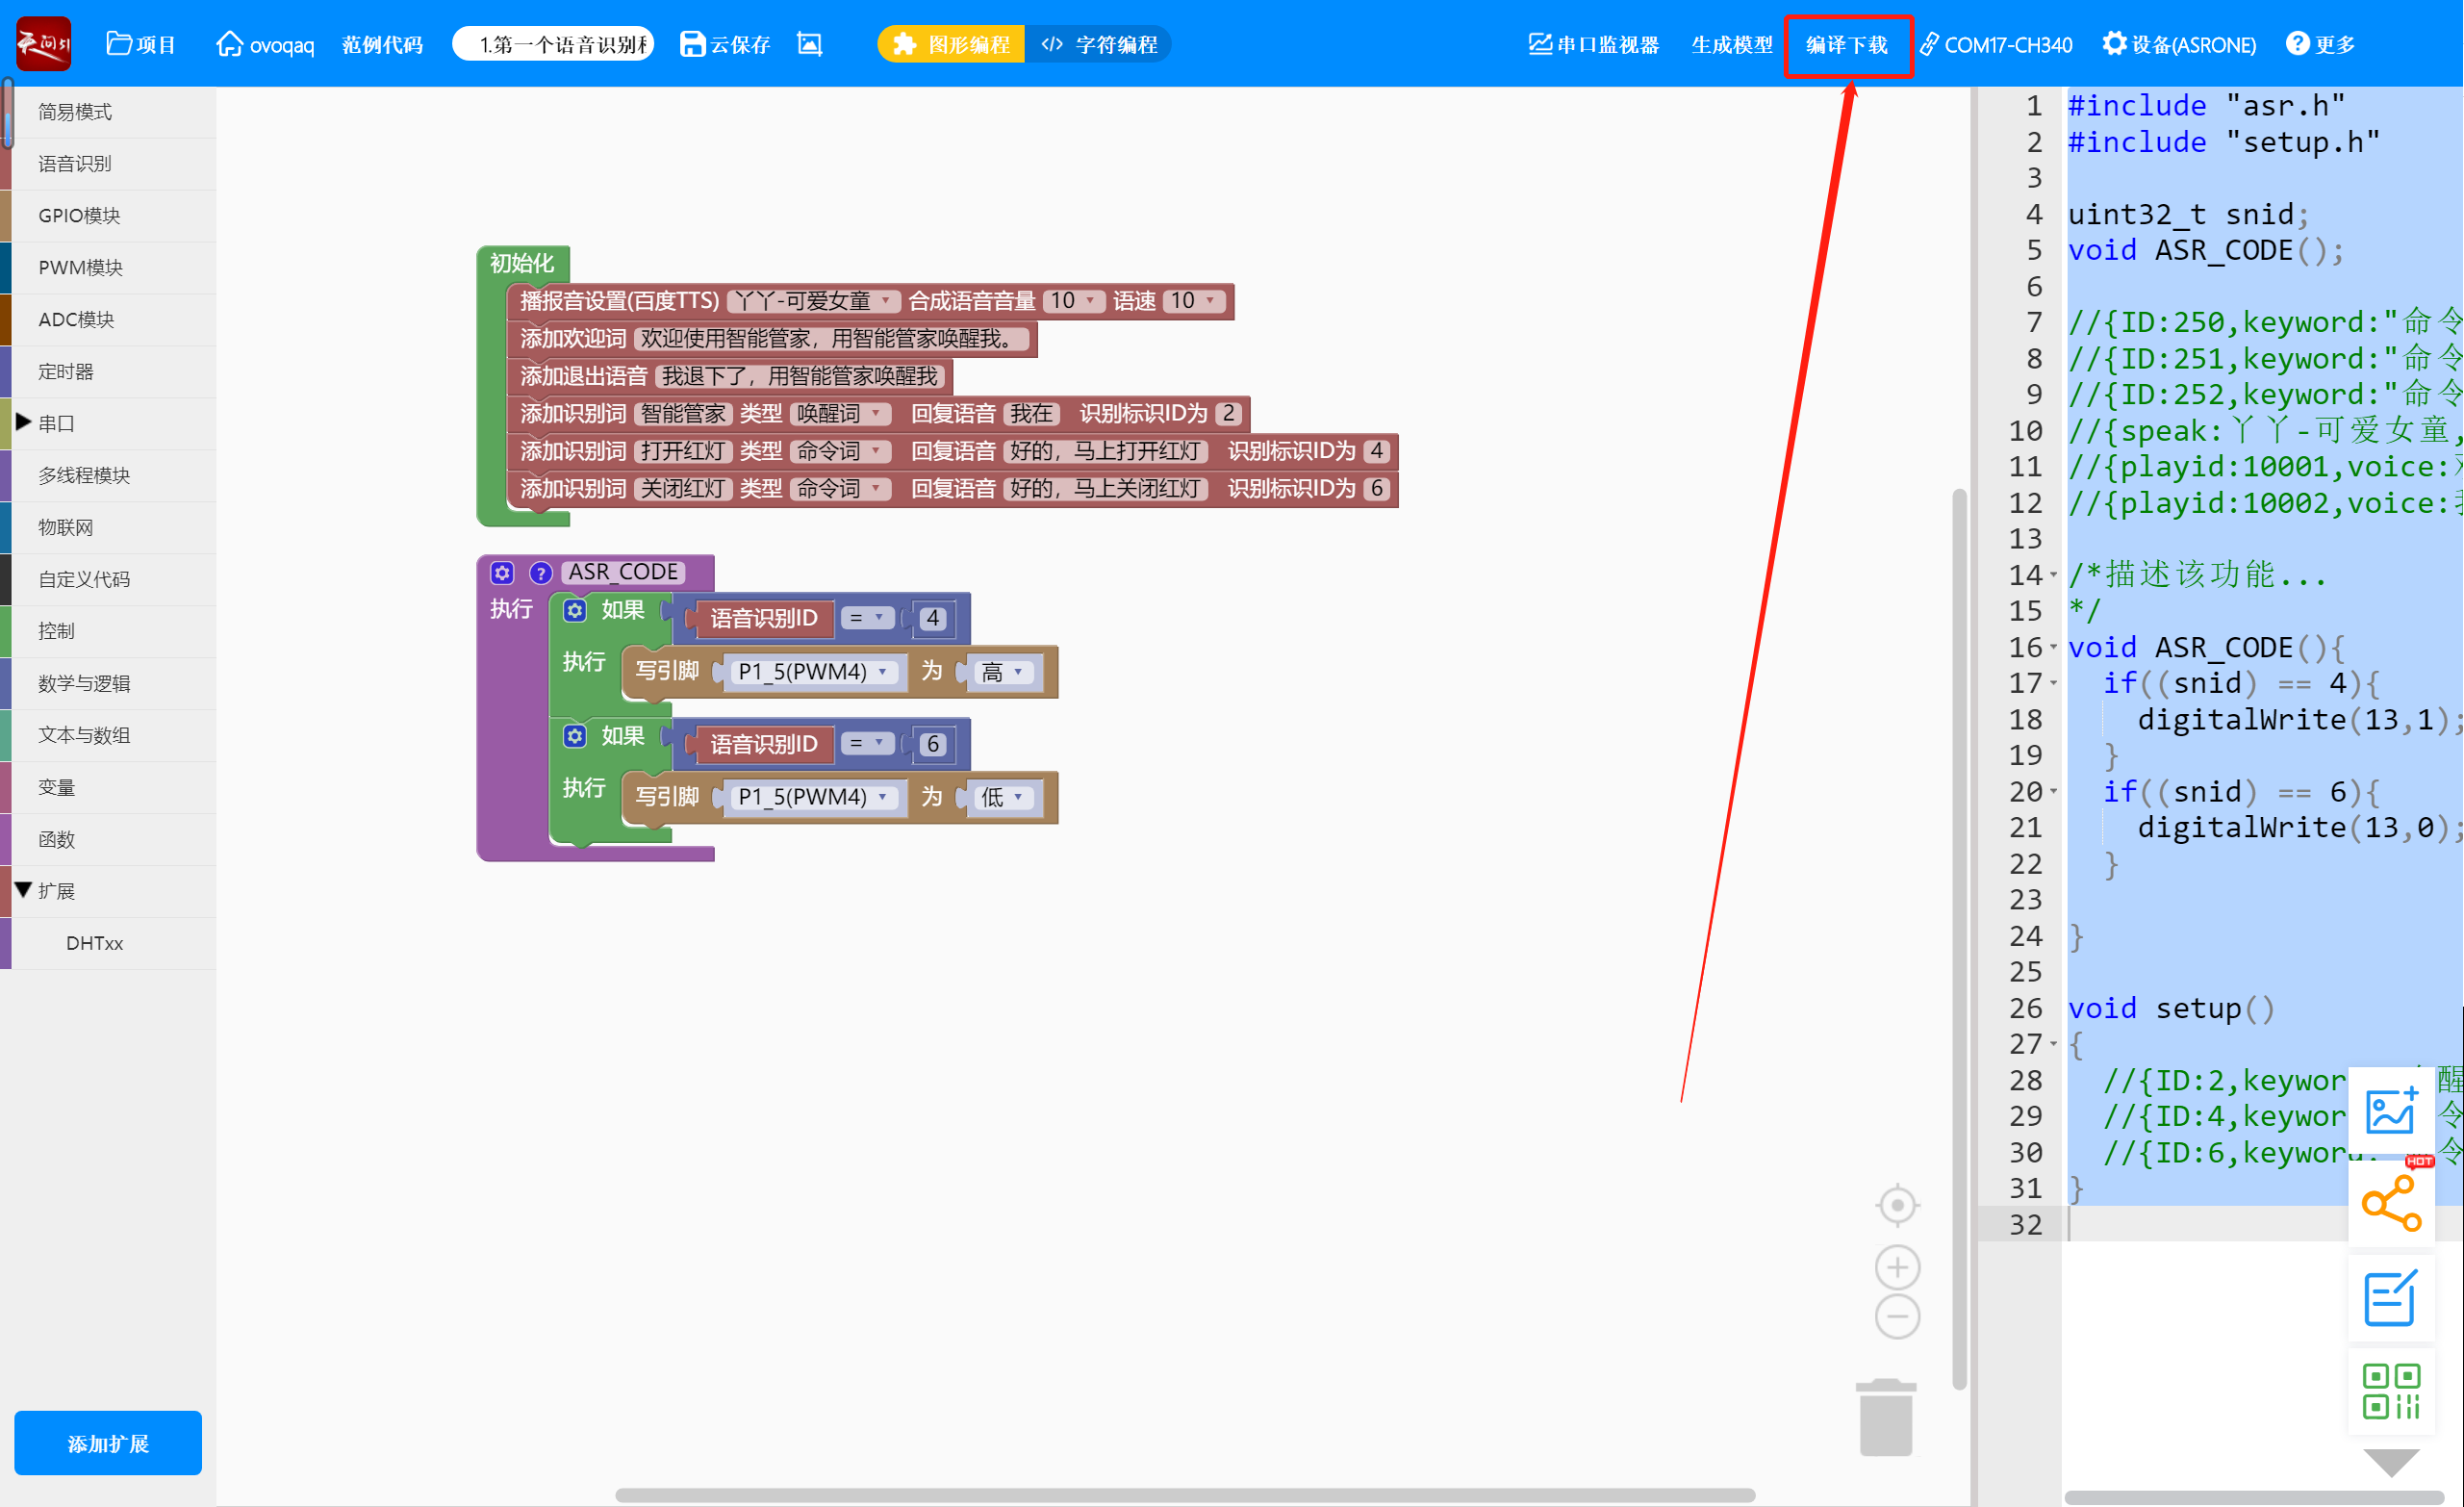Switch to 图形编程 mode
Screen dimensions: 2464x1507
pyautogui.click(x=951, y=44)
